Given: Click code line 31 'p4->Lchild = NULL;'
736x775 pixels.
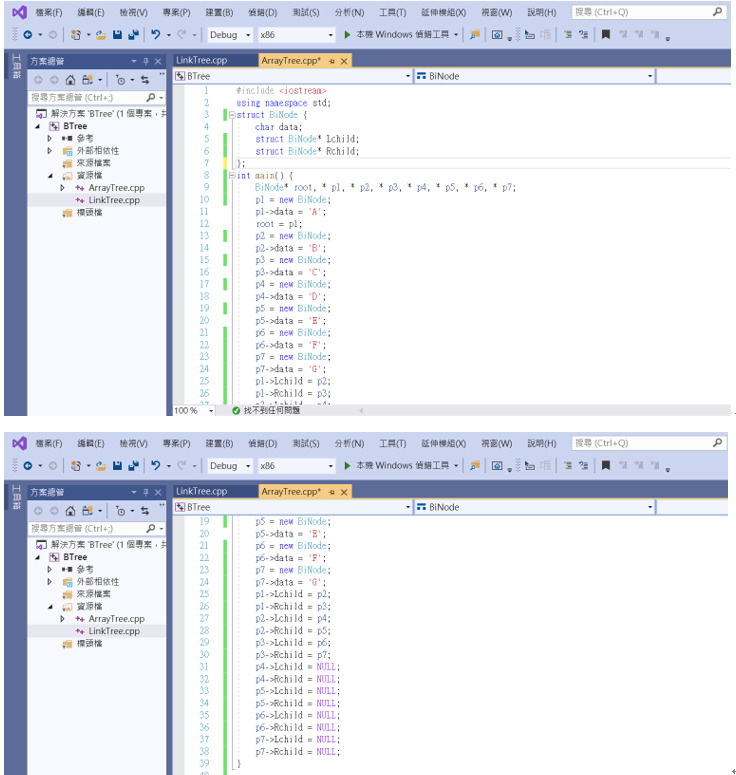Looking at the screenshot, I should 298,667.
